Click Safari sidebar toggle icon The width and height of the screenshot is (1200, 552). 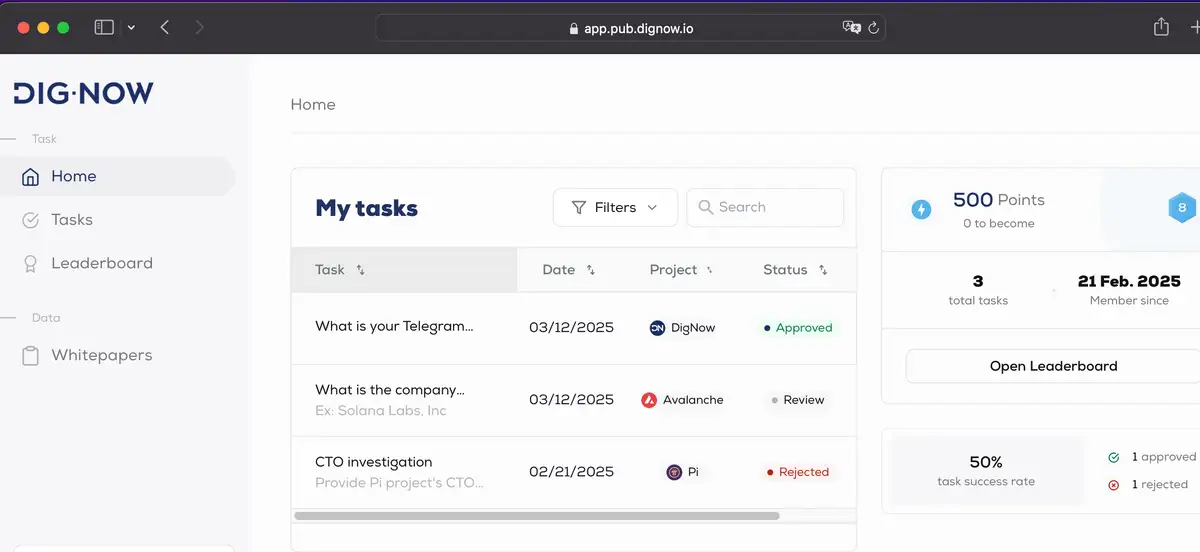[x=104, y=28]
